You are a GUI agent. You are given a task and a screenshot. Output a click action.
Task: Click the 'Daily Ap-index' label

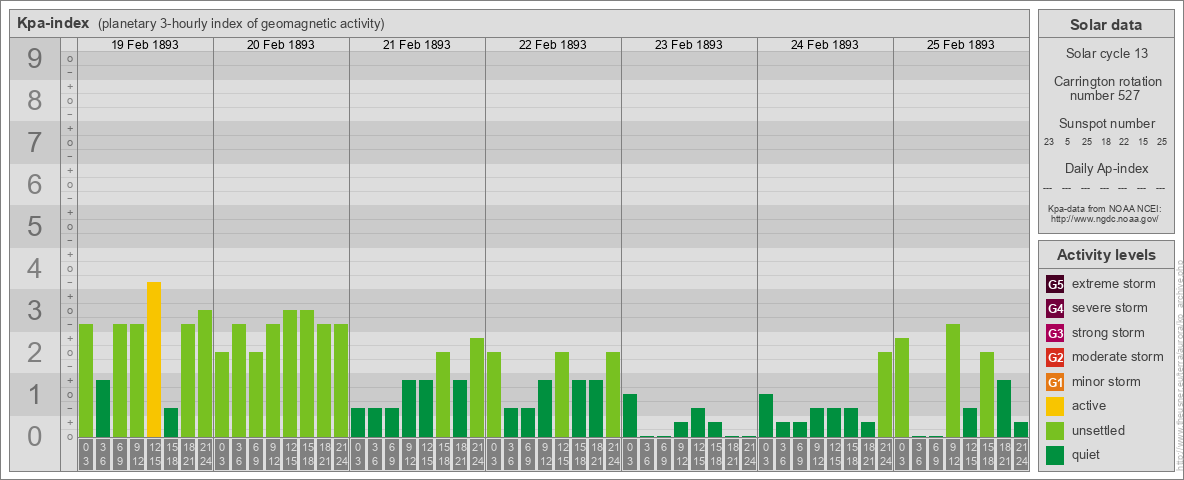[x=1106, y=168]
